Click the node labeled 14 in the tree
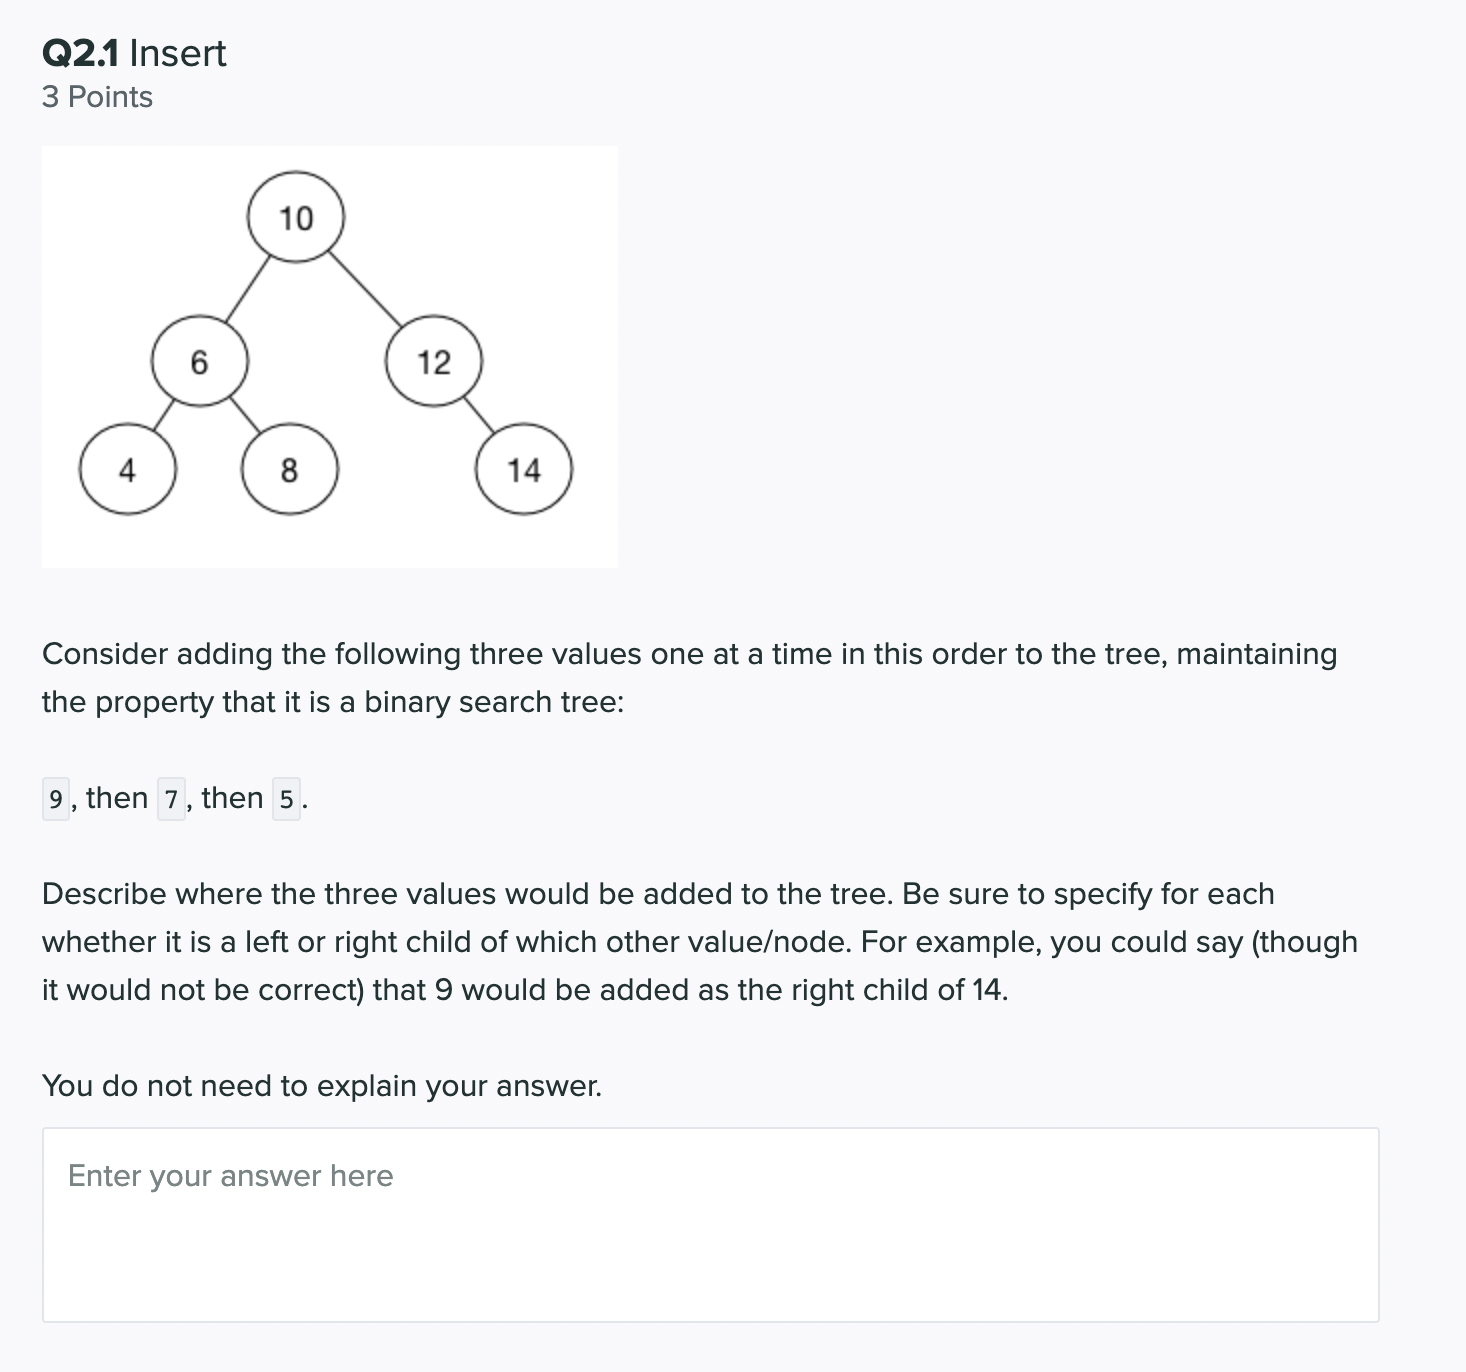Screen dimensions: 1466x1372 [x=524, y=469]
